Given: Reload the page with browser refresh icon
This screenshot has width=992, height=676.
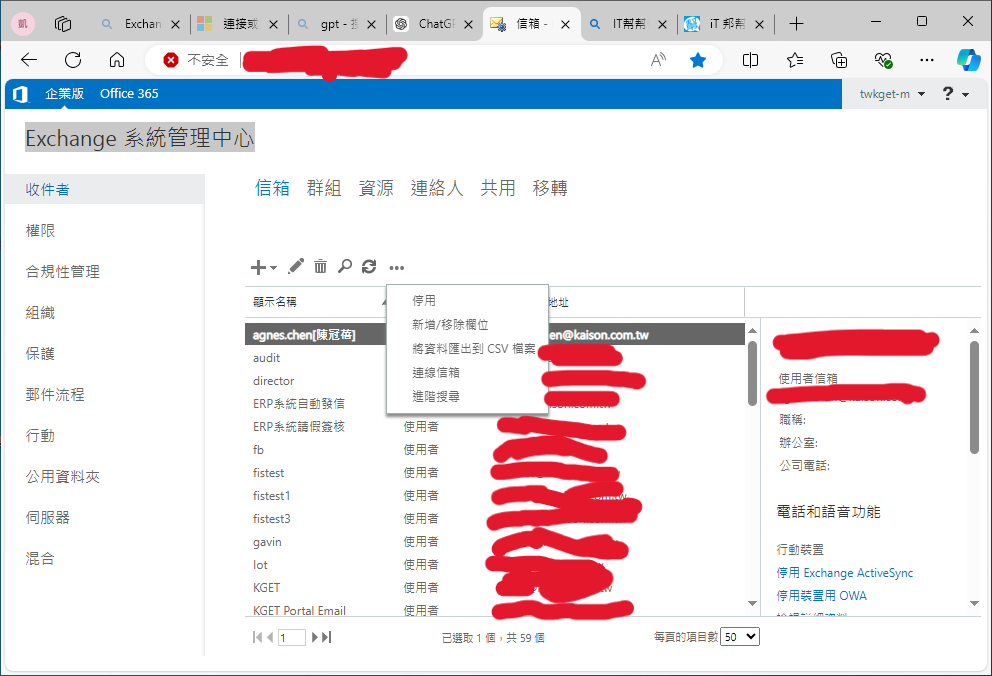Looking at the screenshot, I should [x=73, y=60].
